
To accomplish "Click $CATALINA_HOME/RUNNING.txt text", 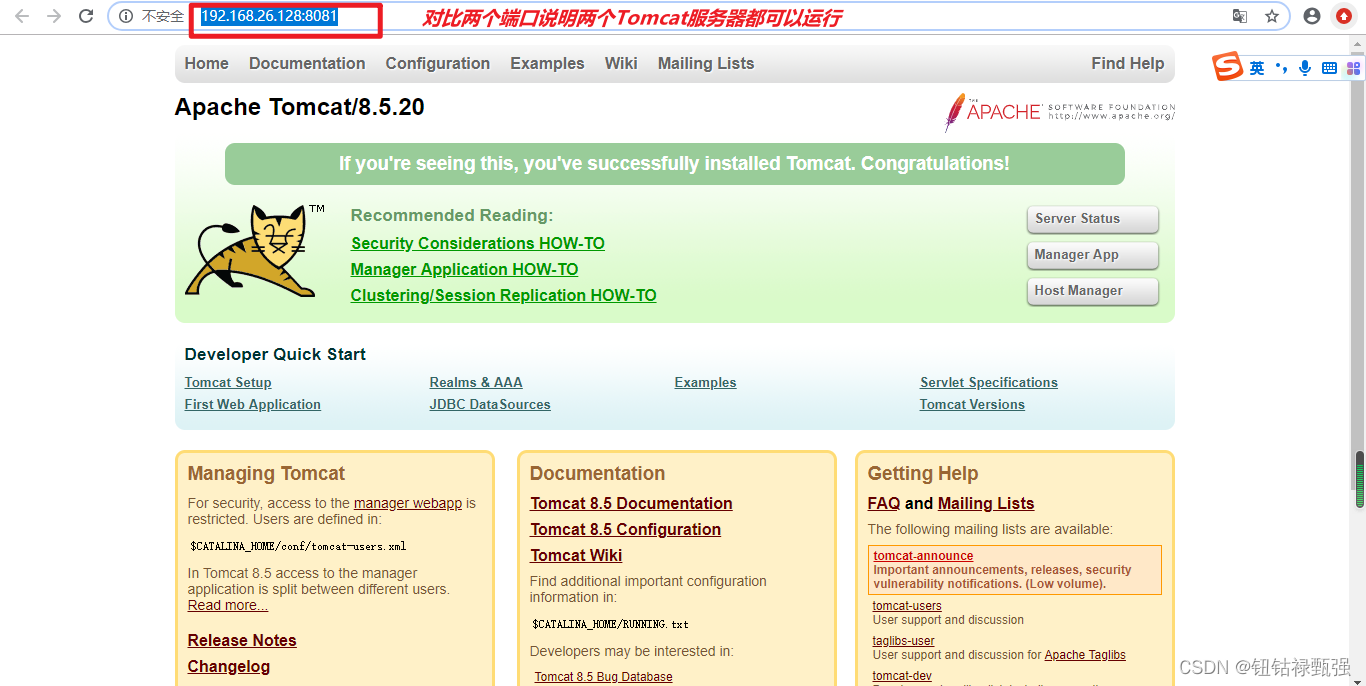I will [x=610, y=624].
